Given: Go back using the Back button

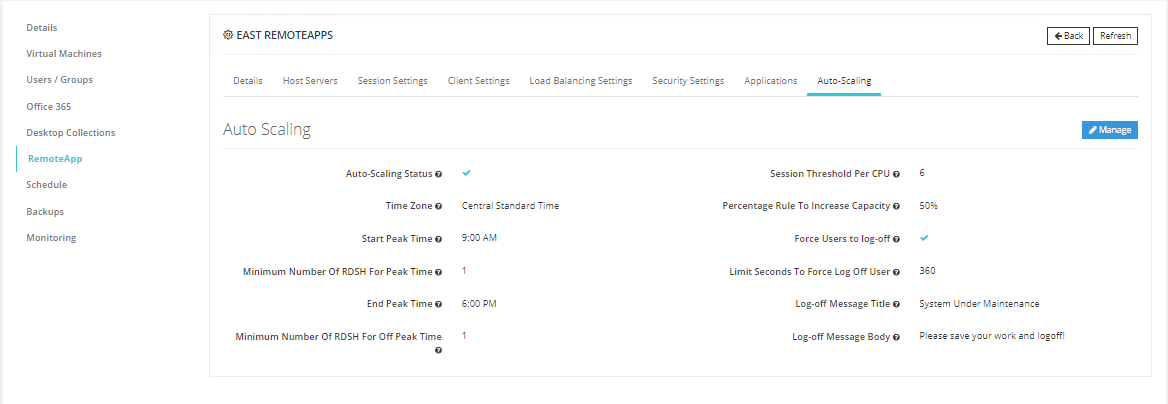Looking at the screenshot, I should click(x=1068, y=36).
